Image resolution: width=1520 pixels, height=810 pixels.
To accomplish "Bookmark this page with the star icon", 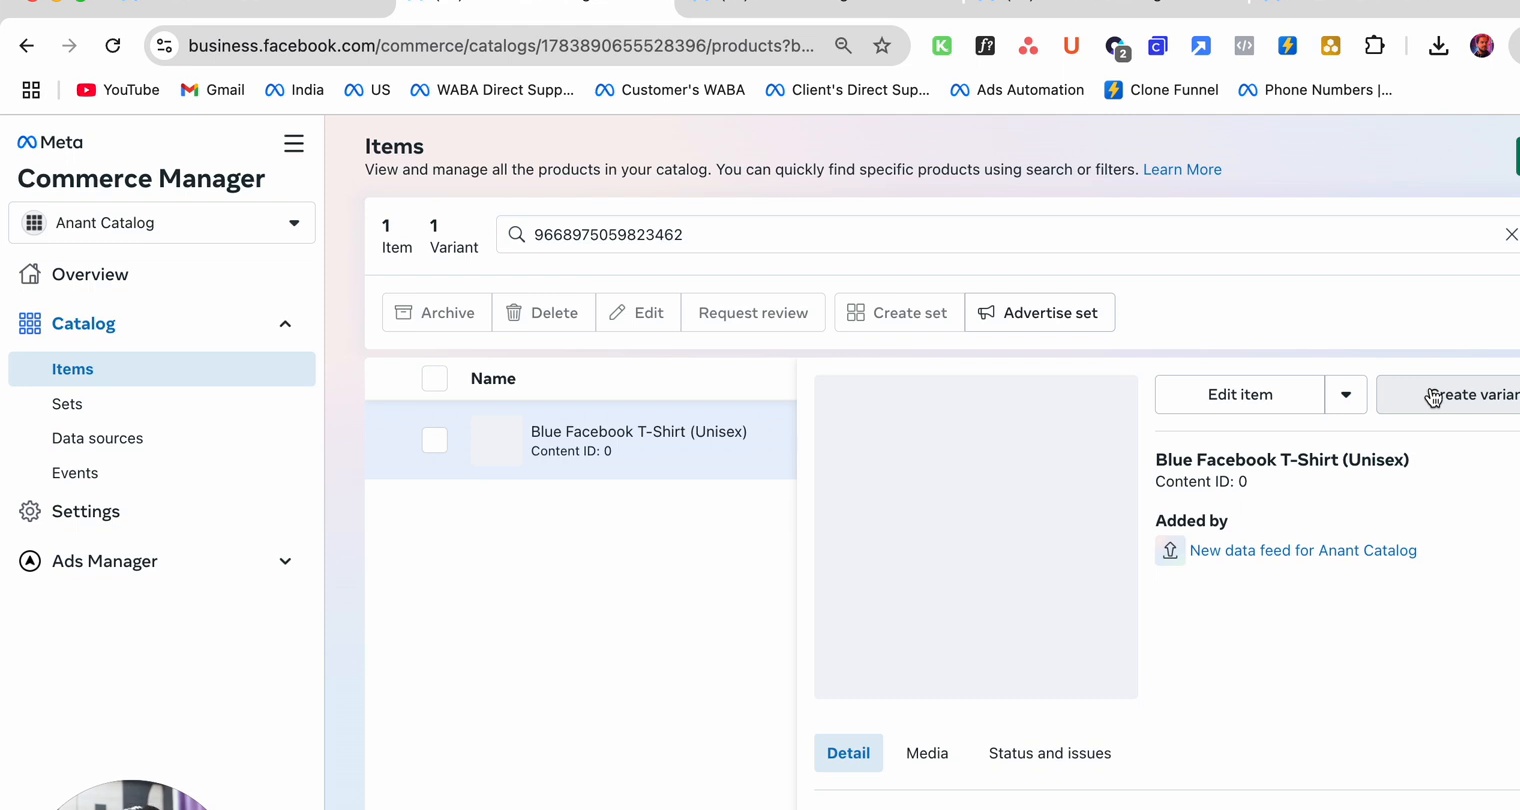I will [x=882, y=46].
